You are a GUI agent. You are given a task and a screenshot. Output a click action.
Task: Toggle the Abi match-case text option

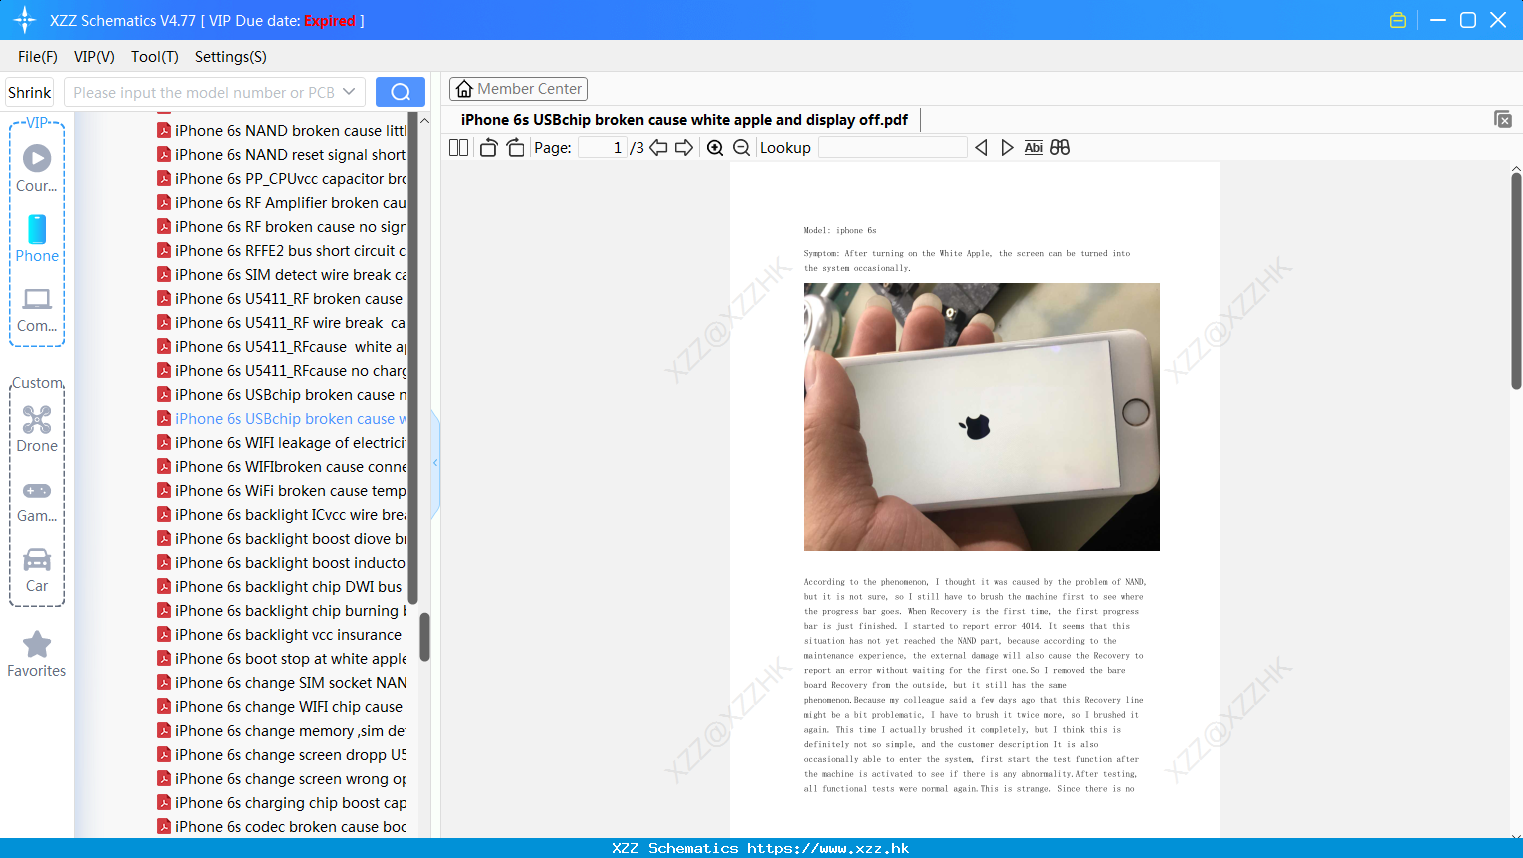click(x=1034, y=148)
